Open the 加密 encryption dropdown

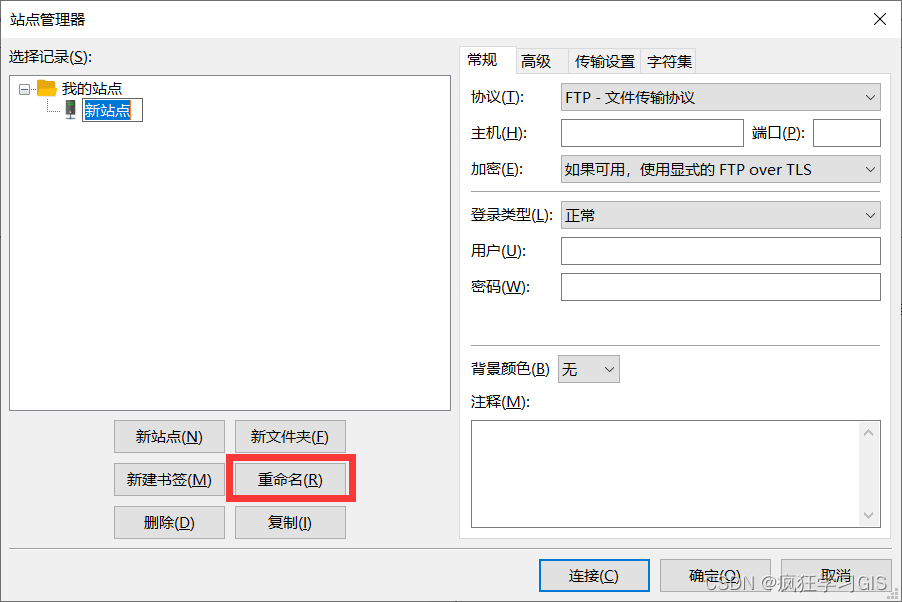click(721, 169)
